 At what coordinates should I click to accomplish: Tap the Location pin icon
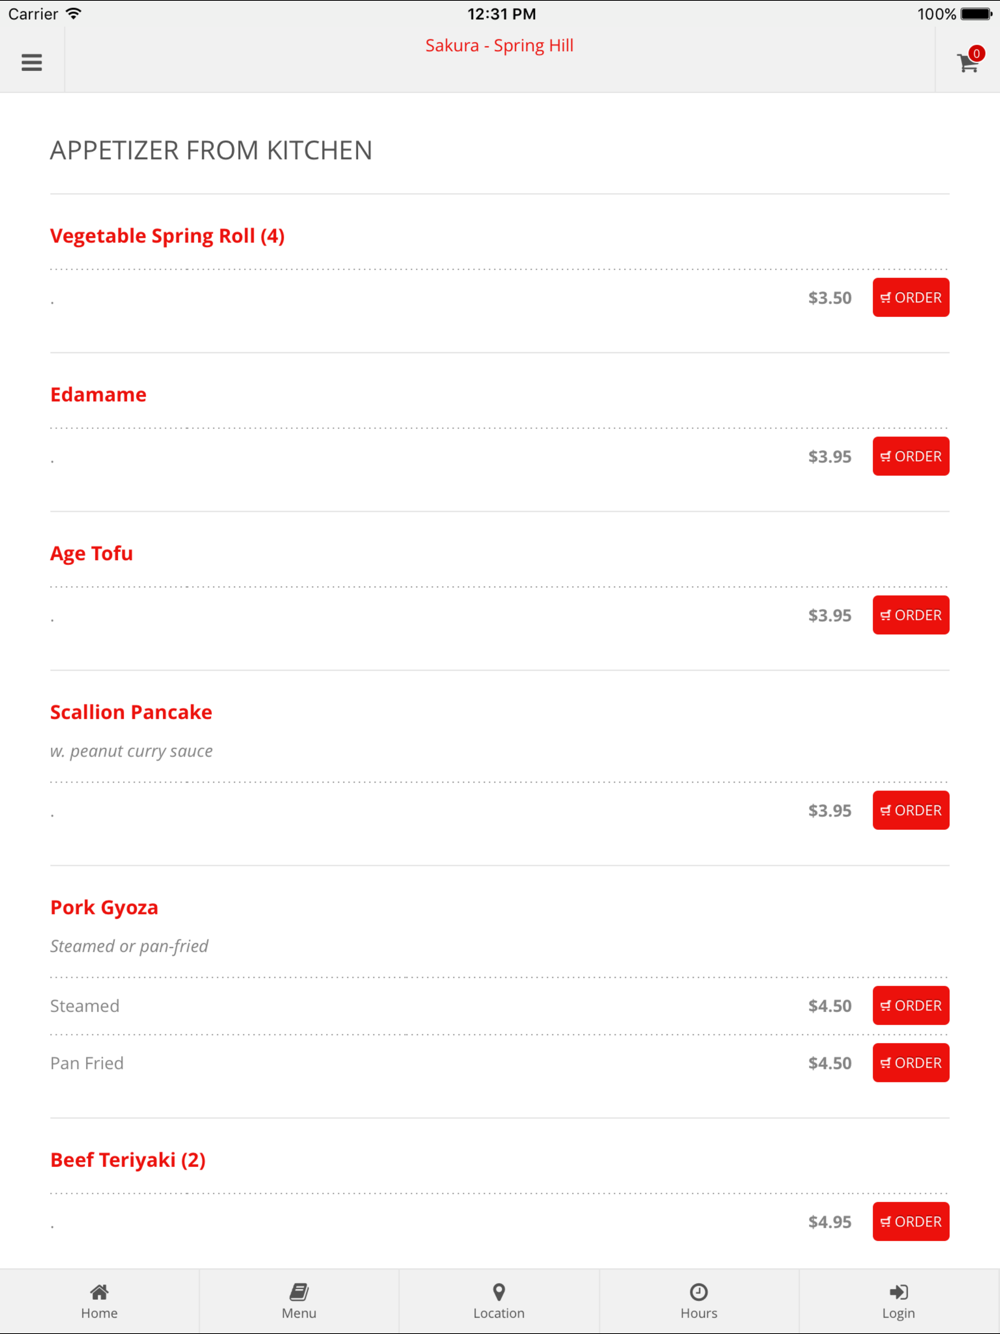point(499,1292)
